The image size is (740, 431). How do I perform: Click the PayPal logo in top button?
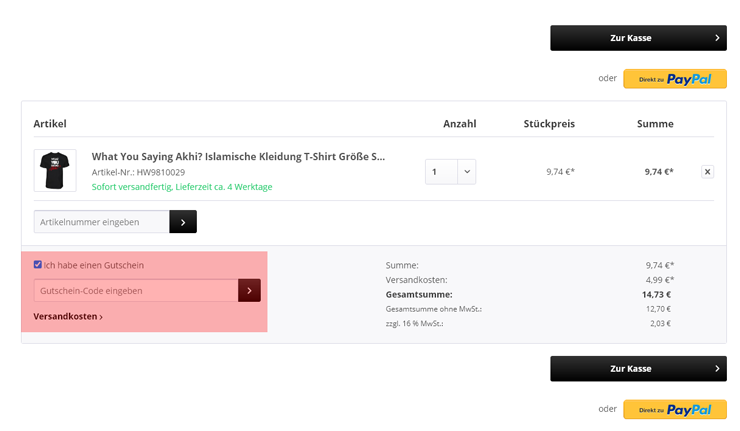(x=689, y=79)
